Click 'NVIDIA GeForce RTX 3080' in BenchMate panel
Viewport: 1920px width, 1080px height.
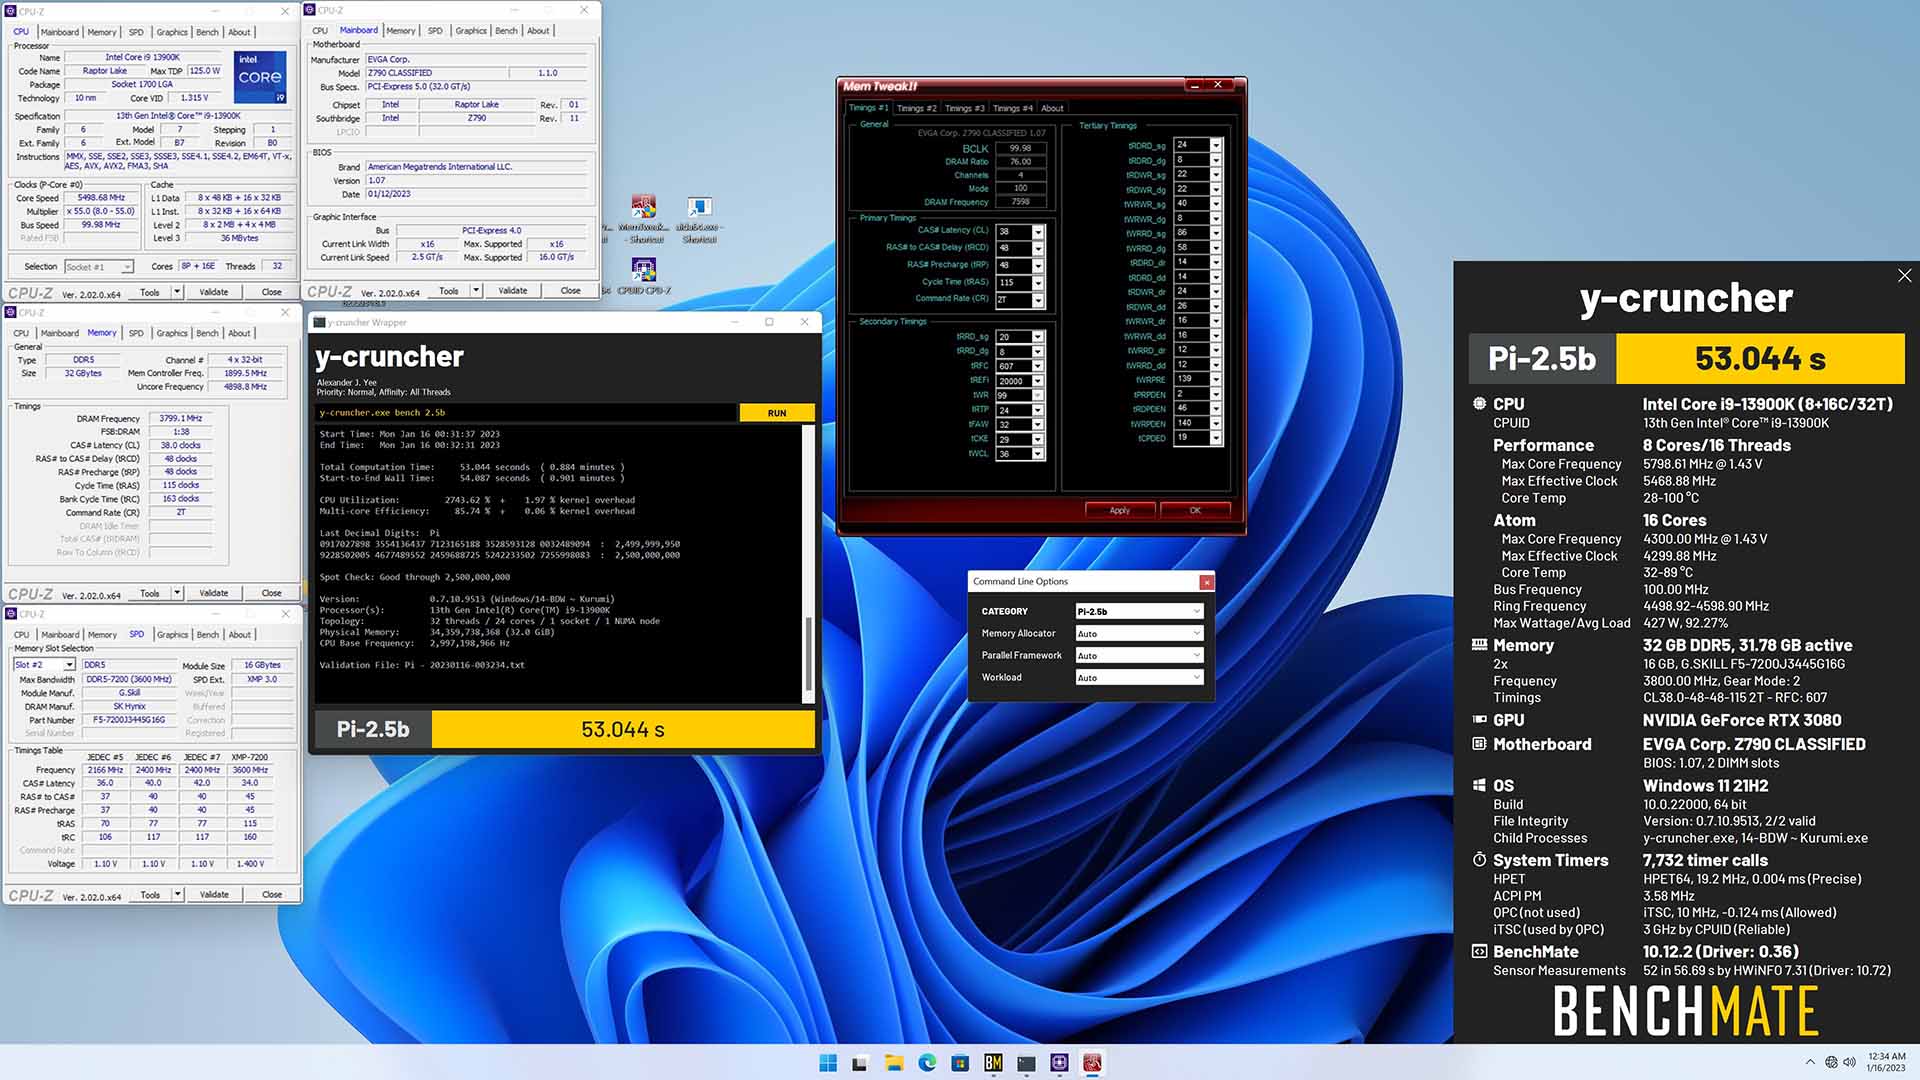click(x=1742, y=720)
